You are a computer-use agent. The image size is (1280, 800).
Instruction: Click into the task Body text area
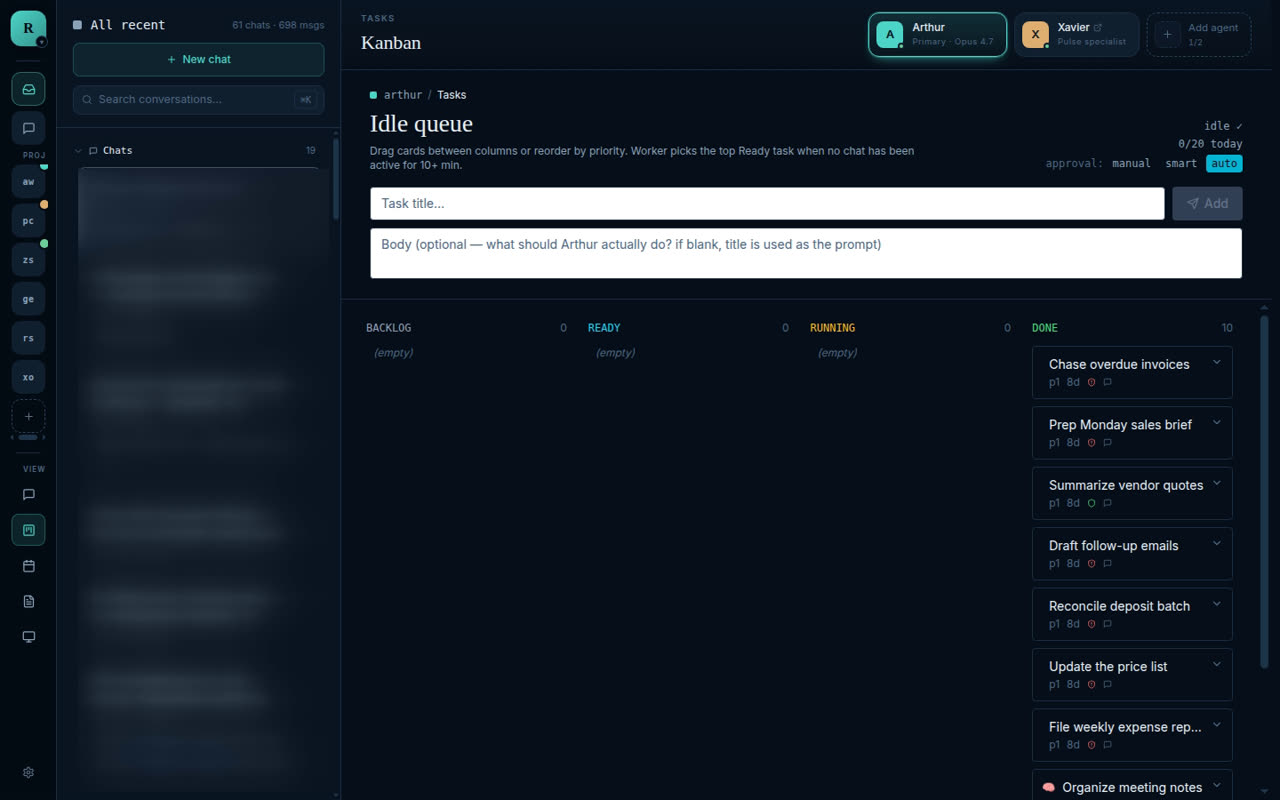(x=806, y=253)
